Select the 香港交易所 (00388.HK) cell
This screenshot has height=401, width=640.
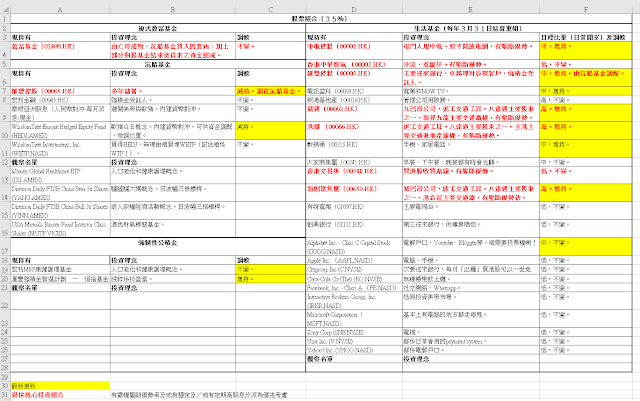click(x=354, y=176)
